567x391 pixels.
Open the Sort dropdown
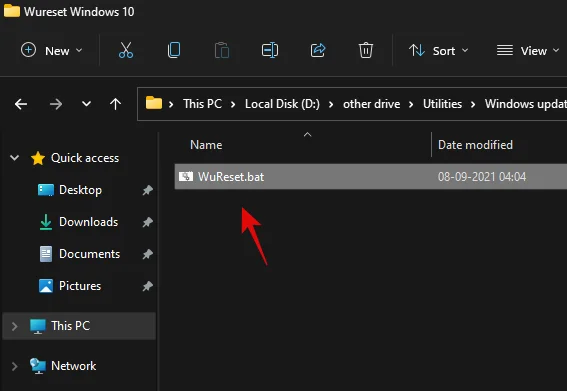438,51
